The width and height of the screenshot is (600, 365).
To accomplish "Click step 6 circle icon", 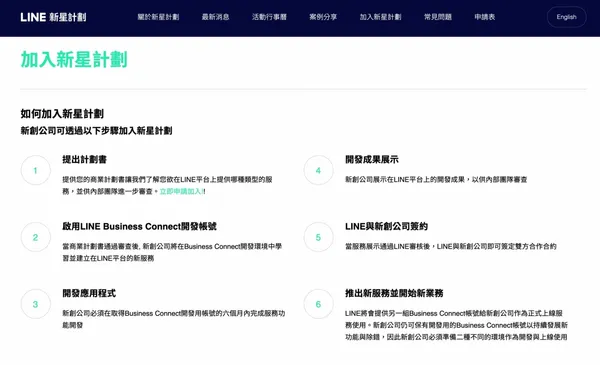I will (318, 304).
